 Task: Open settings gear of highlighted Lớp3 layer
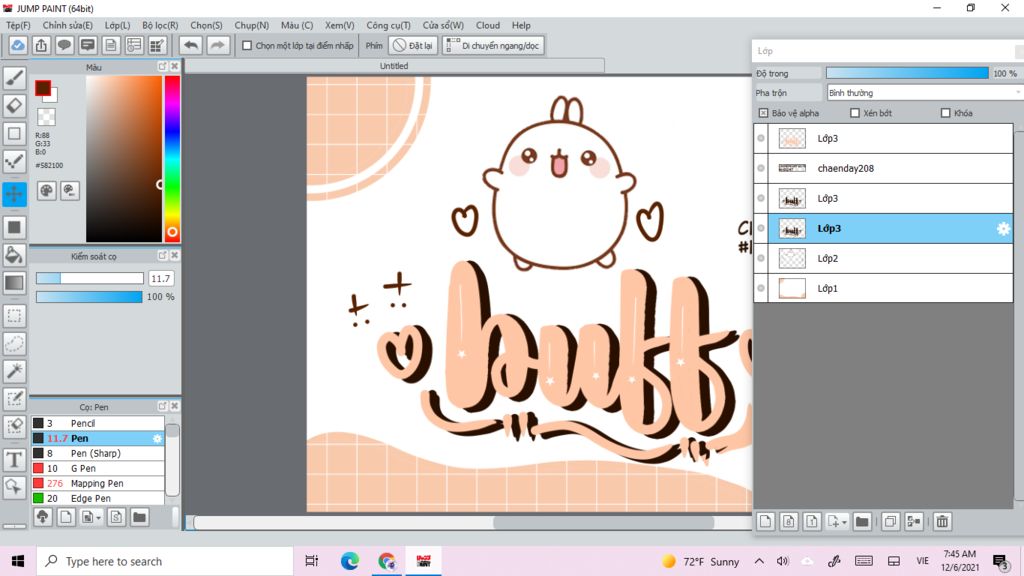pos(1003,229)
